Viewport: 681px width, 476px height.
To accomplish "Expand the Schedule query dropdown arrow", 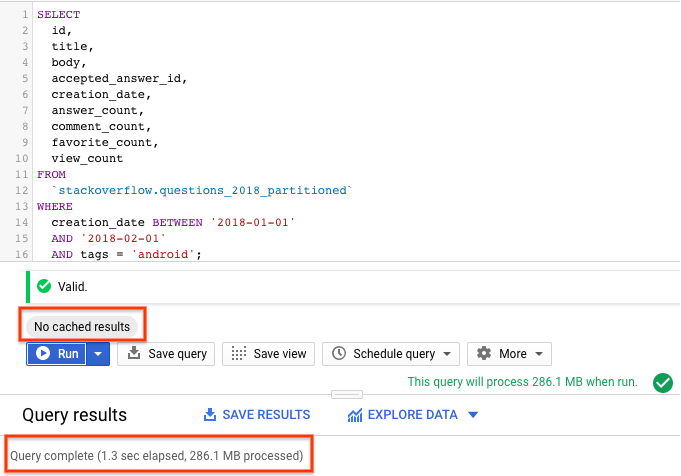I will click(446, 354).
